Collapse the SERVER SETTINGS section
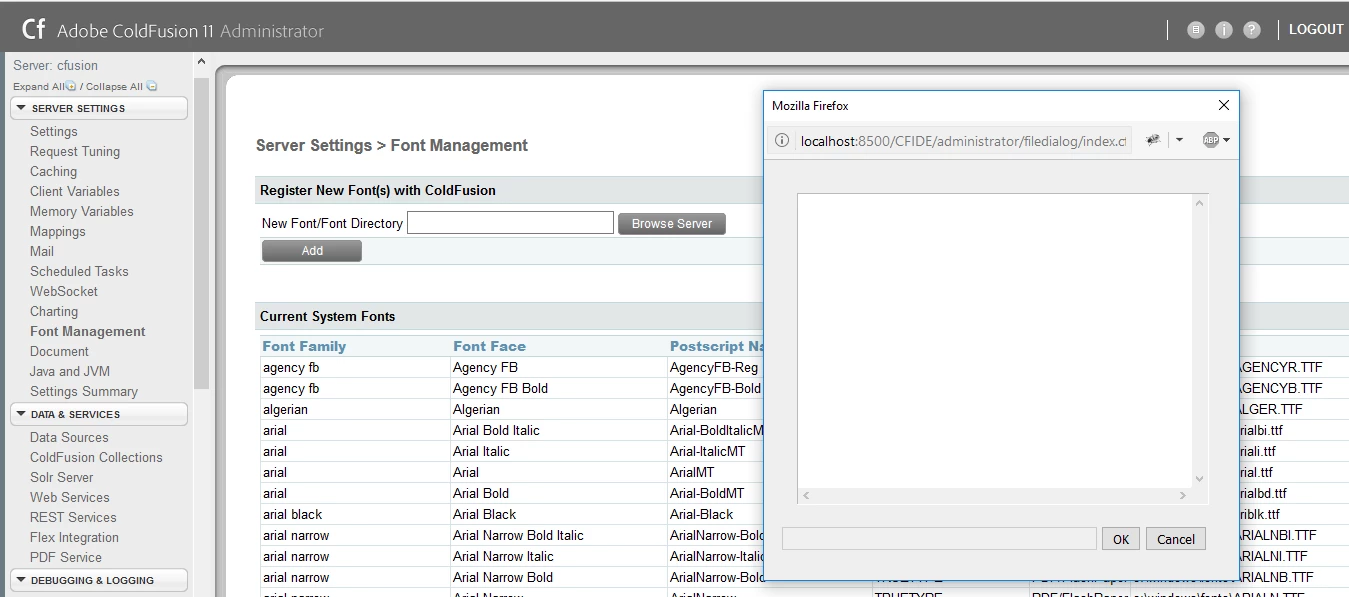Screen dimensions: 1349x597 (x=99, y=108)
